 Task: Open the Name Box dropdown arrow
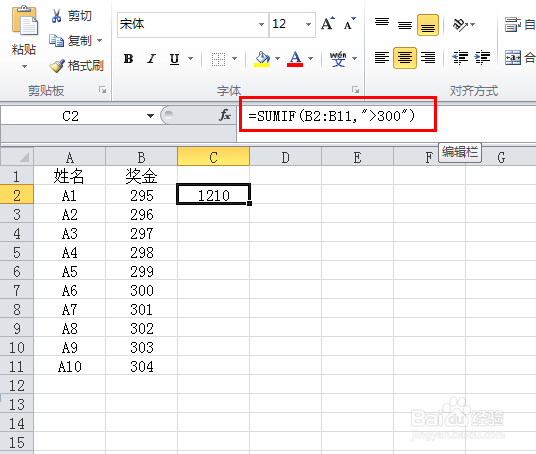pyautogui.click(x=150, y=116)
